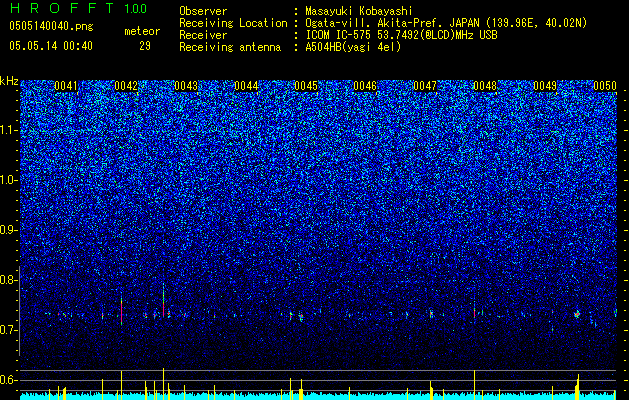The height and width of the screenshot is (400, 629).
Task: Click the version number 1.00
Action: pyautogui.click(x=136, y=9)
